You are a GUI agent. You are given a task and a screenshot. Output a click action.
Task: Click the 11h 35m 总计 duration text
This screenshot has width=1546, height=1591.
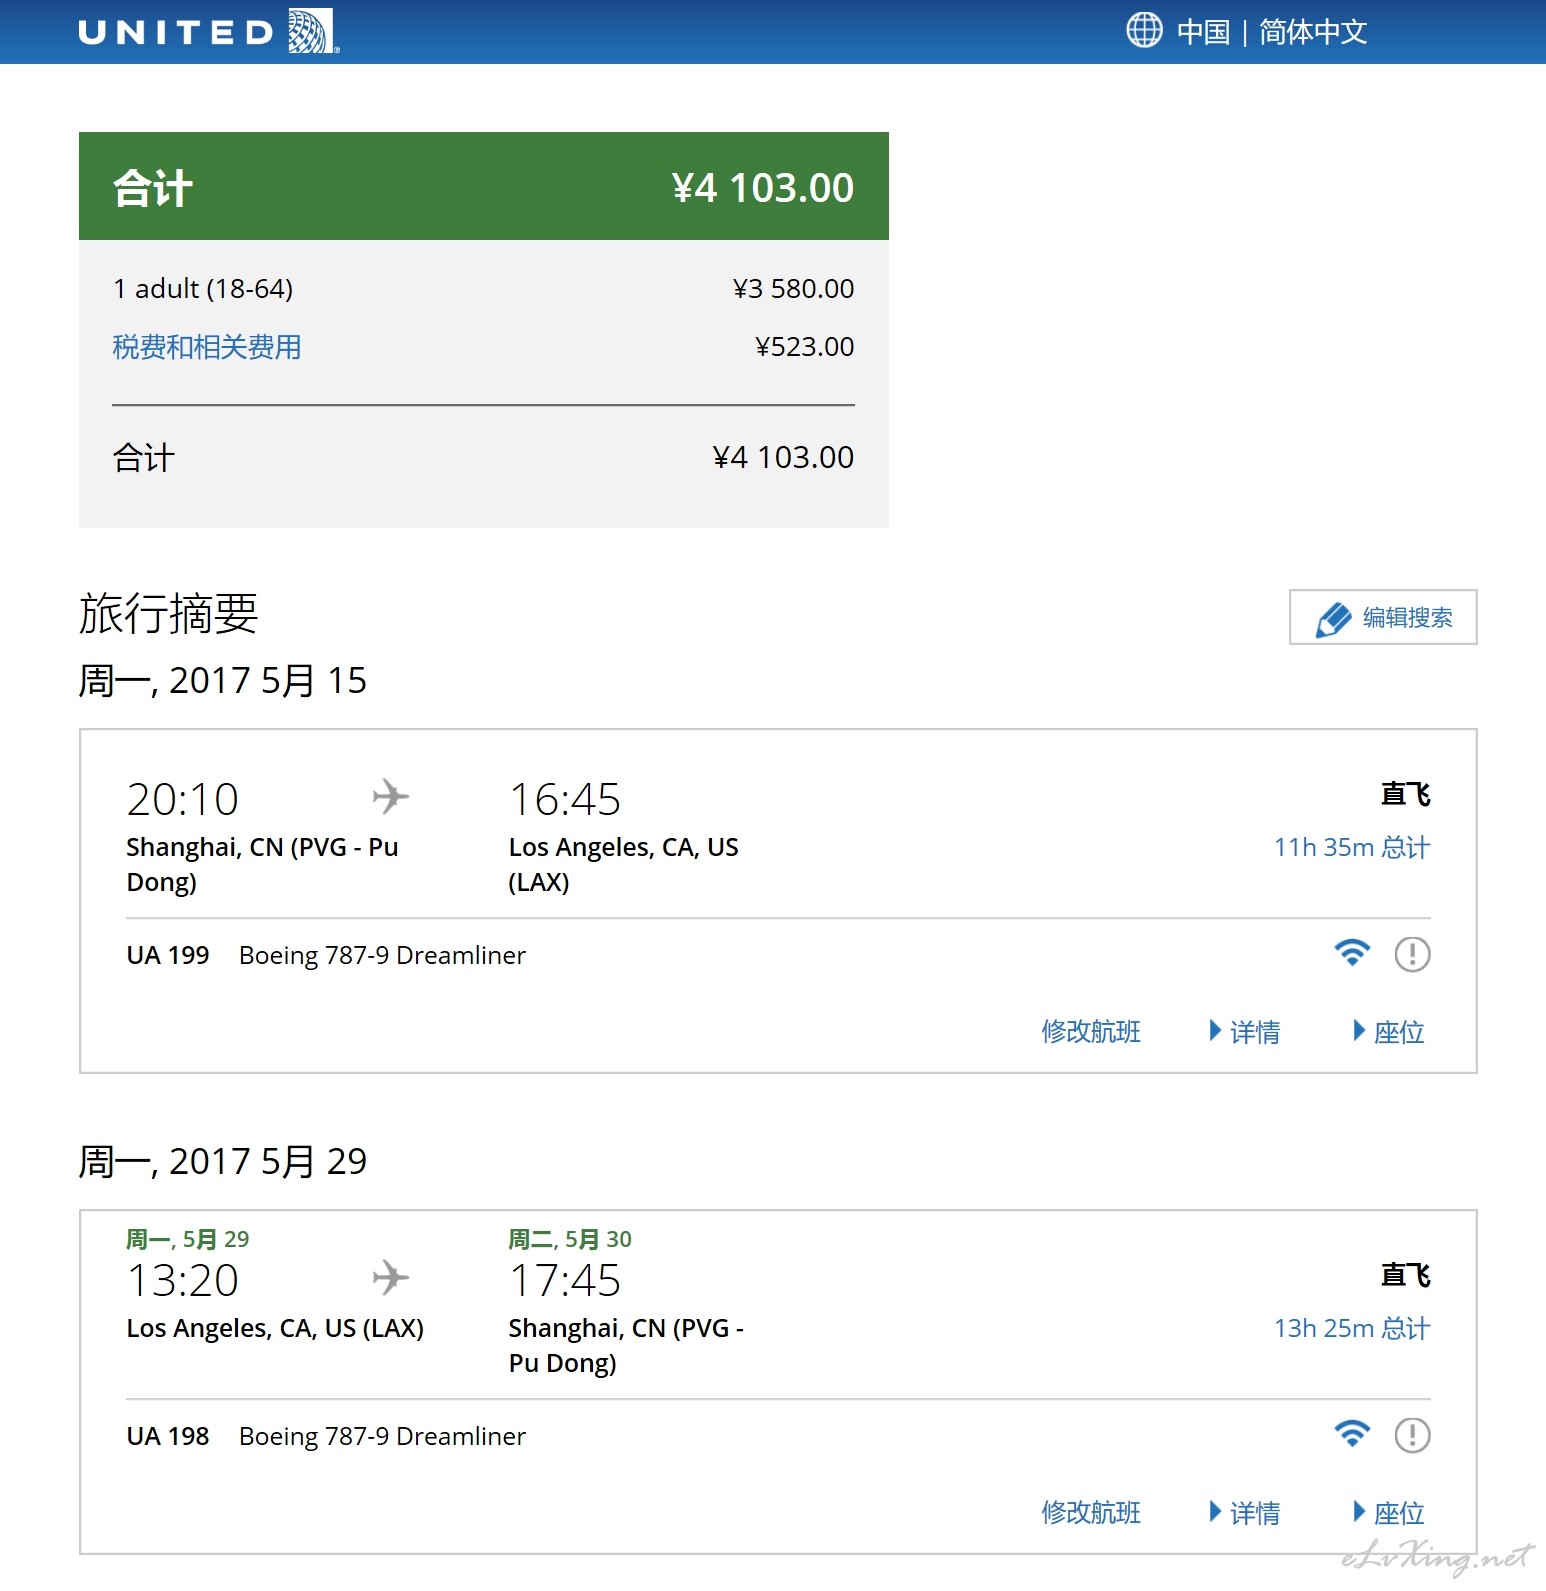(x=1352, y=847)
